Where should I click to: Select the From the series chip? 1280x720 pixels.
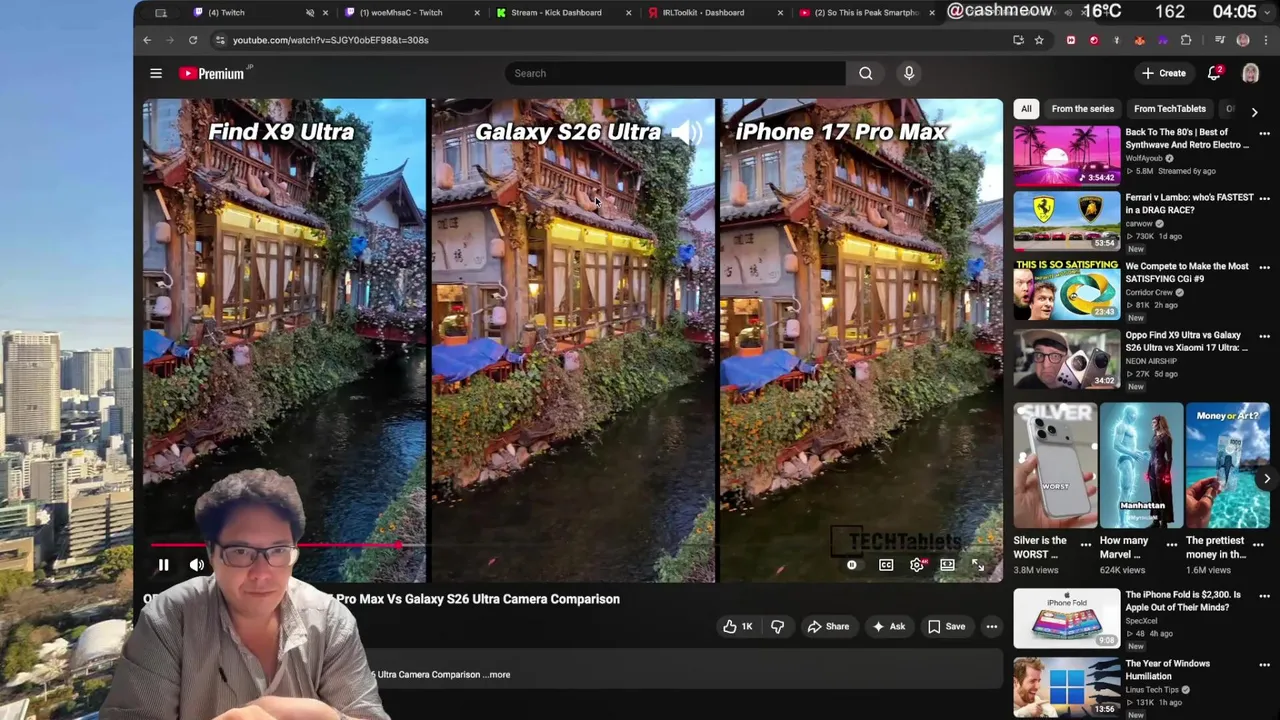(1082, 109)
